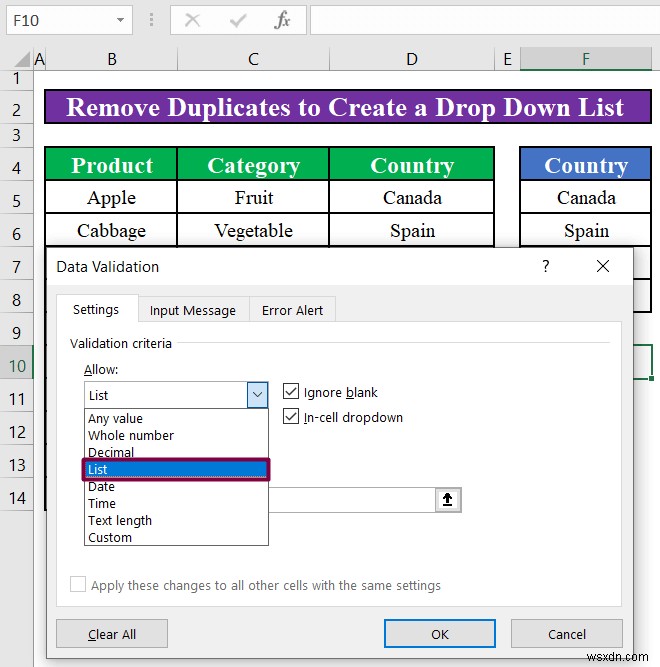Screen dimensions: 660x667
Task: Select List option in Allow list
Action: tap(176, 470)
